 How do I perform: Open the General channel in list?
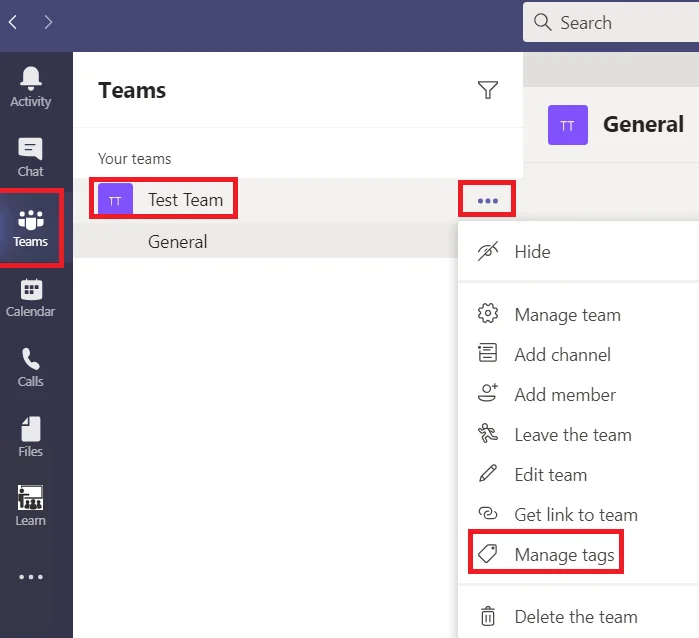coord(265,242)
